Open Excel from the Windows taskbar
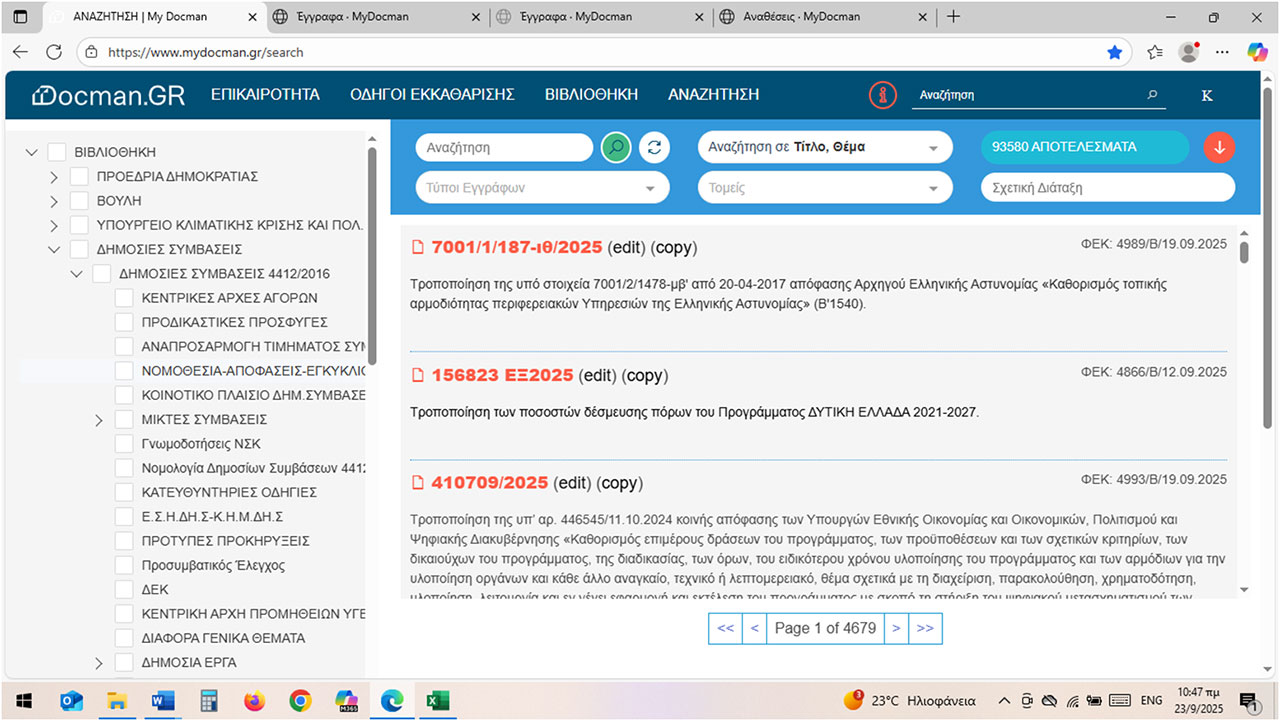 437,700
